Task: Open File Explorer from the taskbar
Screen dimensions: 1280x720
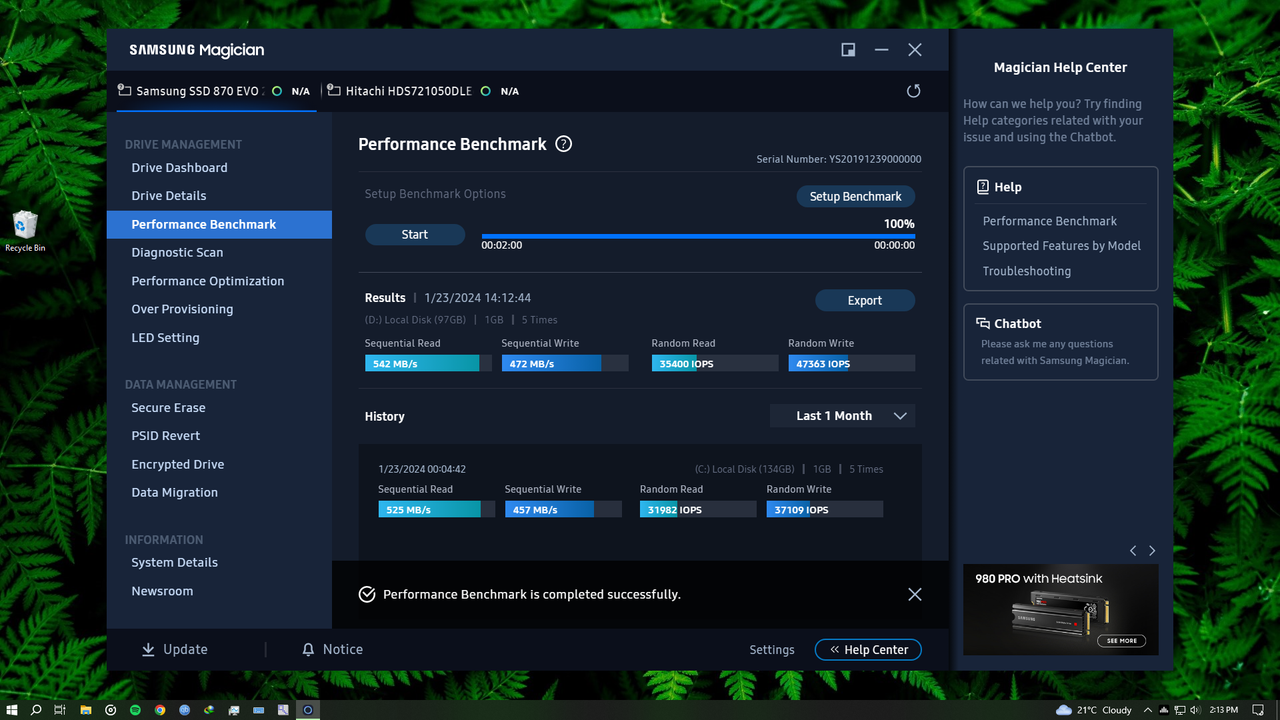Action: pyautogui.click(x=85, y=710)
